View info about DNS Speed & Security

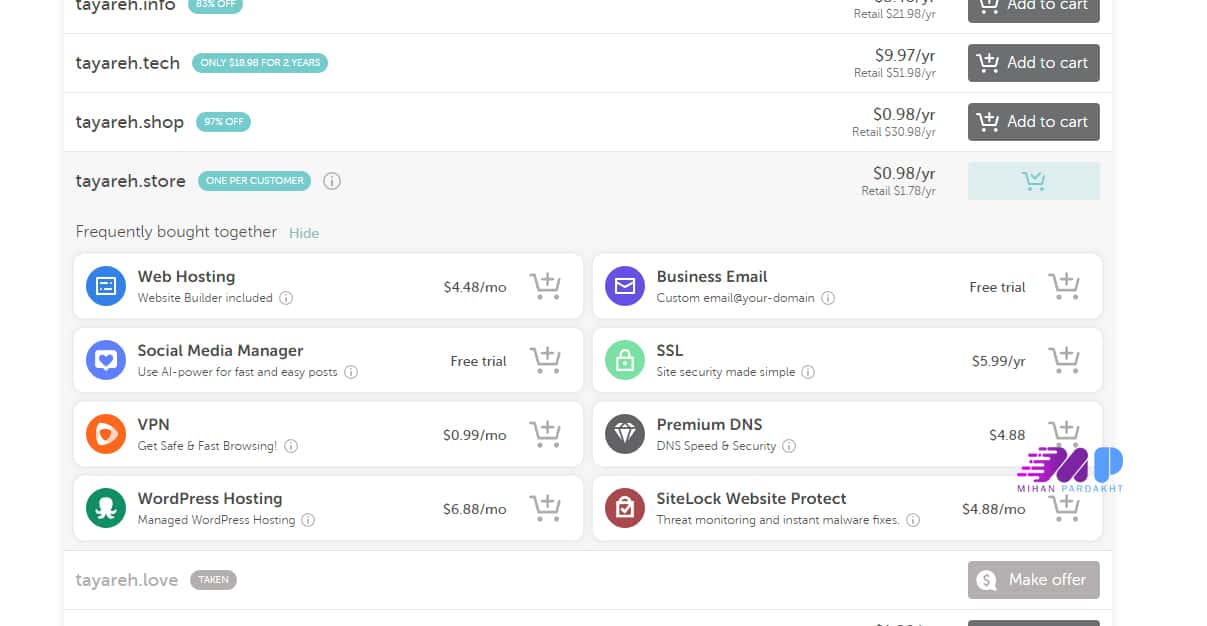point(789,446)
